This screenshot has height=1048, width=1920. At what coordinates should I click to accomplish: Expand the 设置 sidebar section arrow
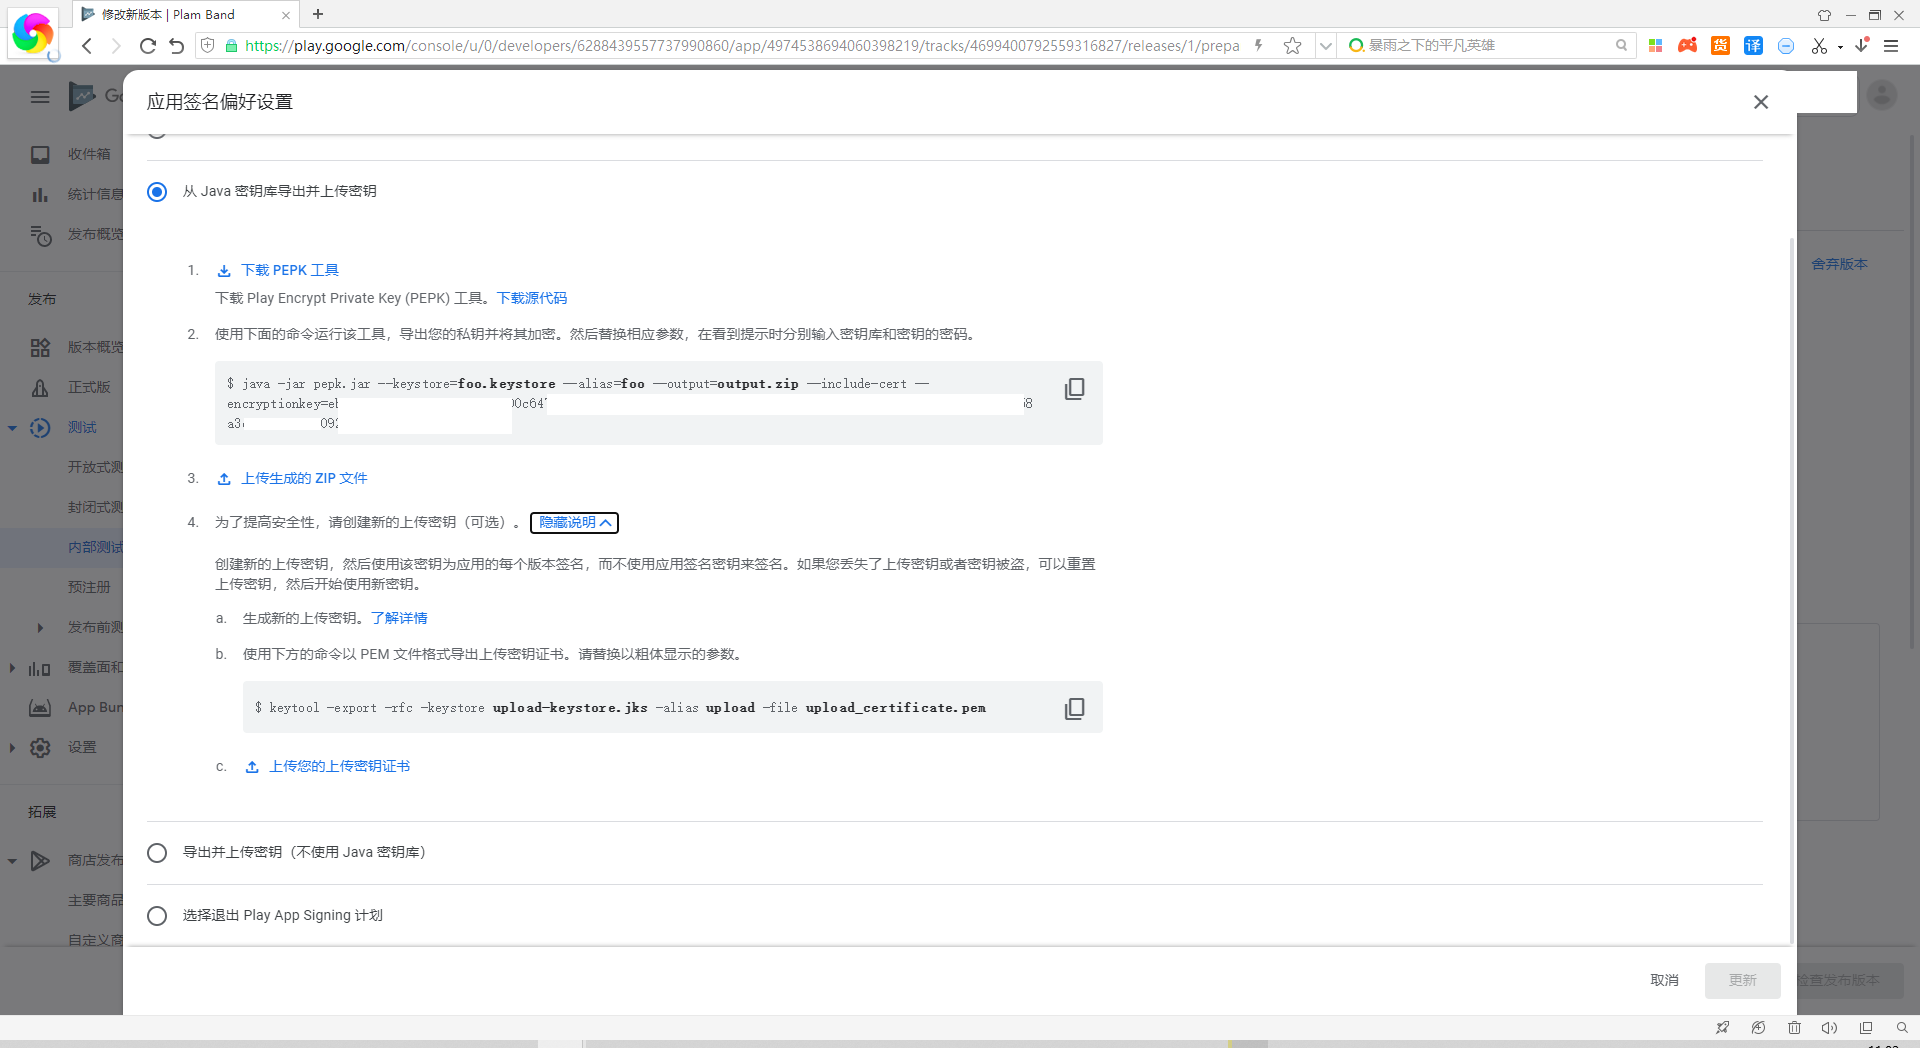click(x=12, y=748)
